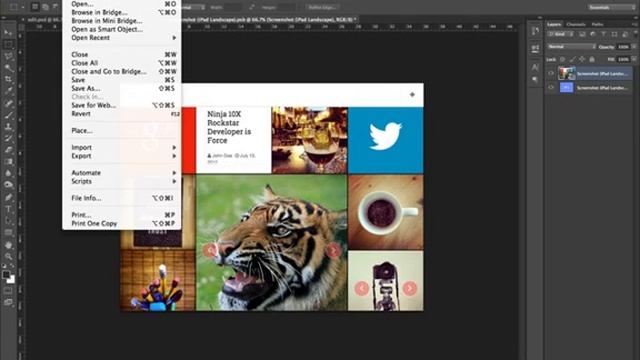Viewport: 640px width, 360px height.
Task: Select the Lasso tool
Action: [x=9, y=56]
